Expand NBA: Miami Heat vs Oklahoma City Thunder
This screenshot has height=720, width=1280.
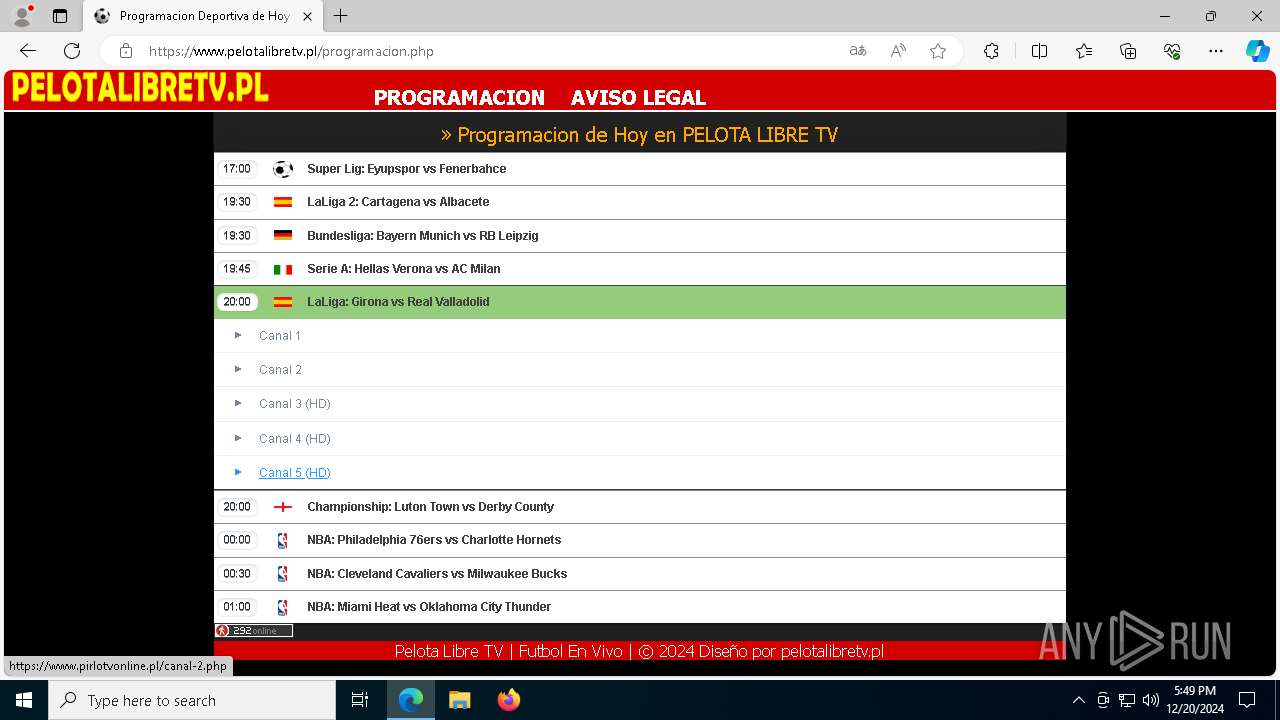click(x=640, y=607)
